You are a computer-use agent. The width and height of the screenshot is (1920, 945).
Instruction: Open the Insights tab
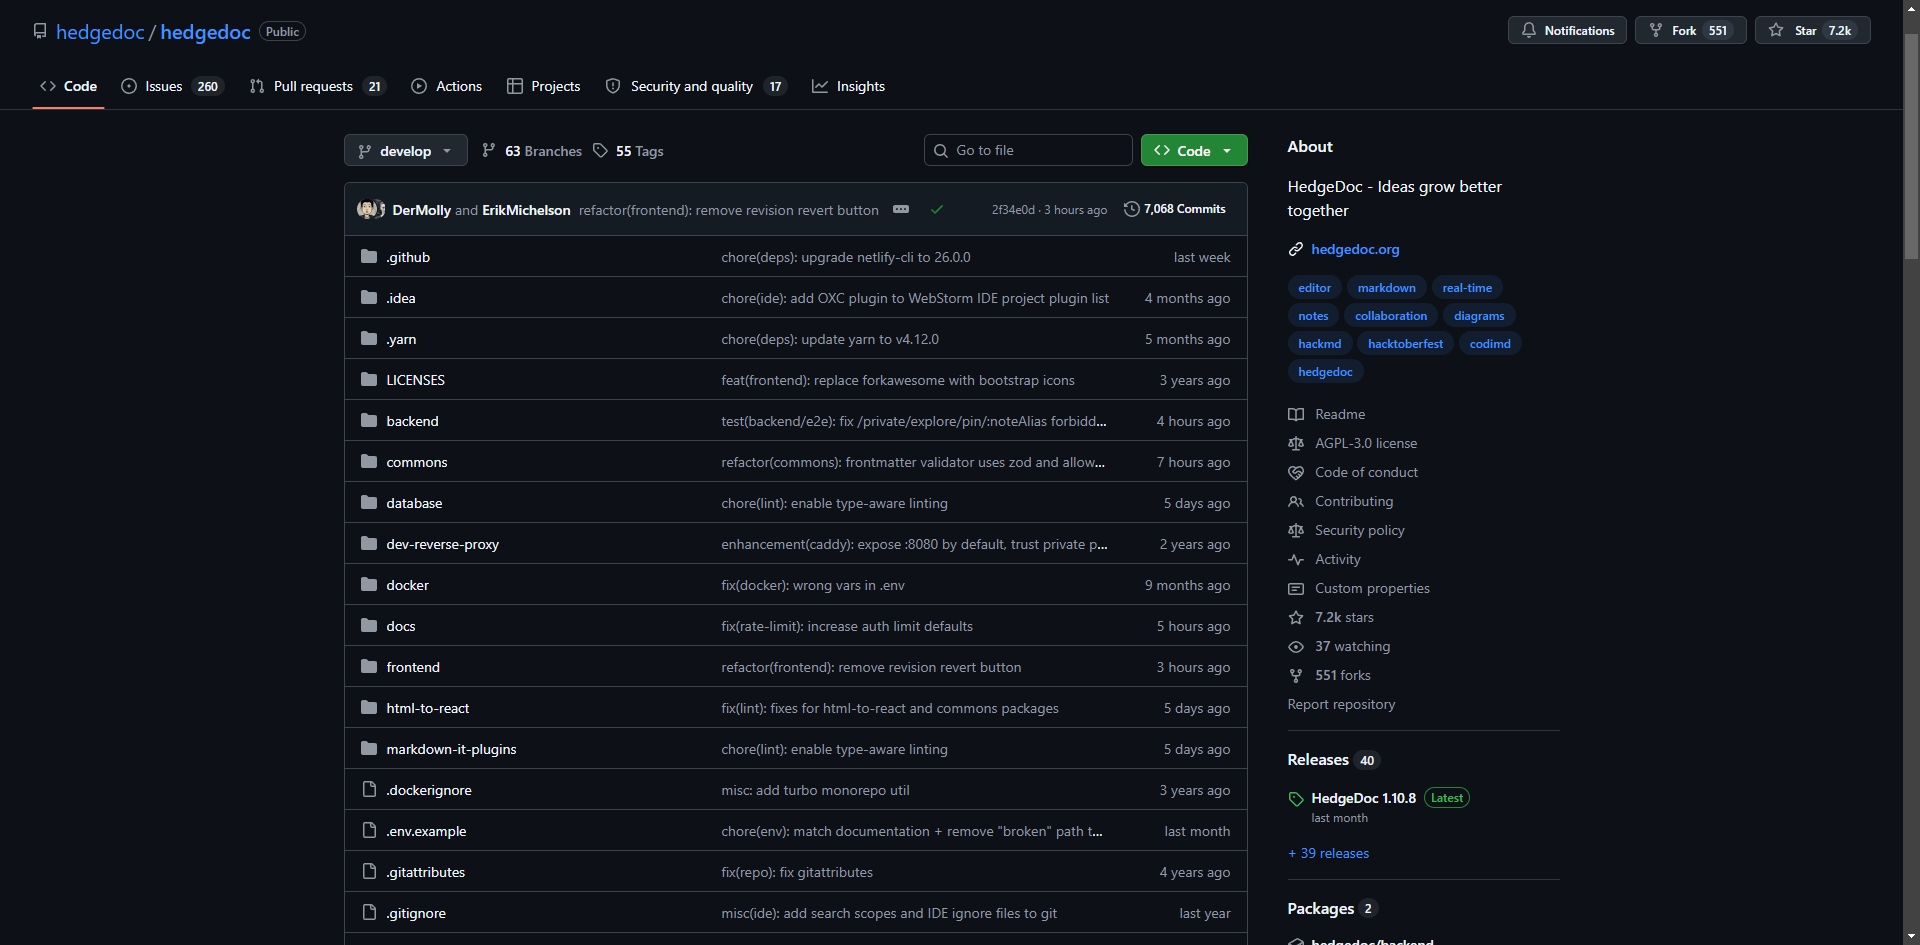coord(849,87)
